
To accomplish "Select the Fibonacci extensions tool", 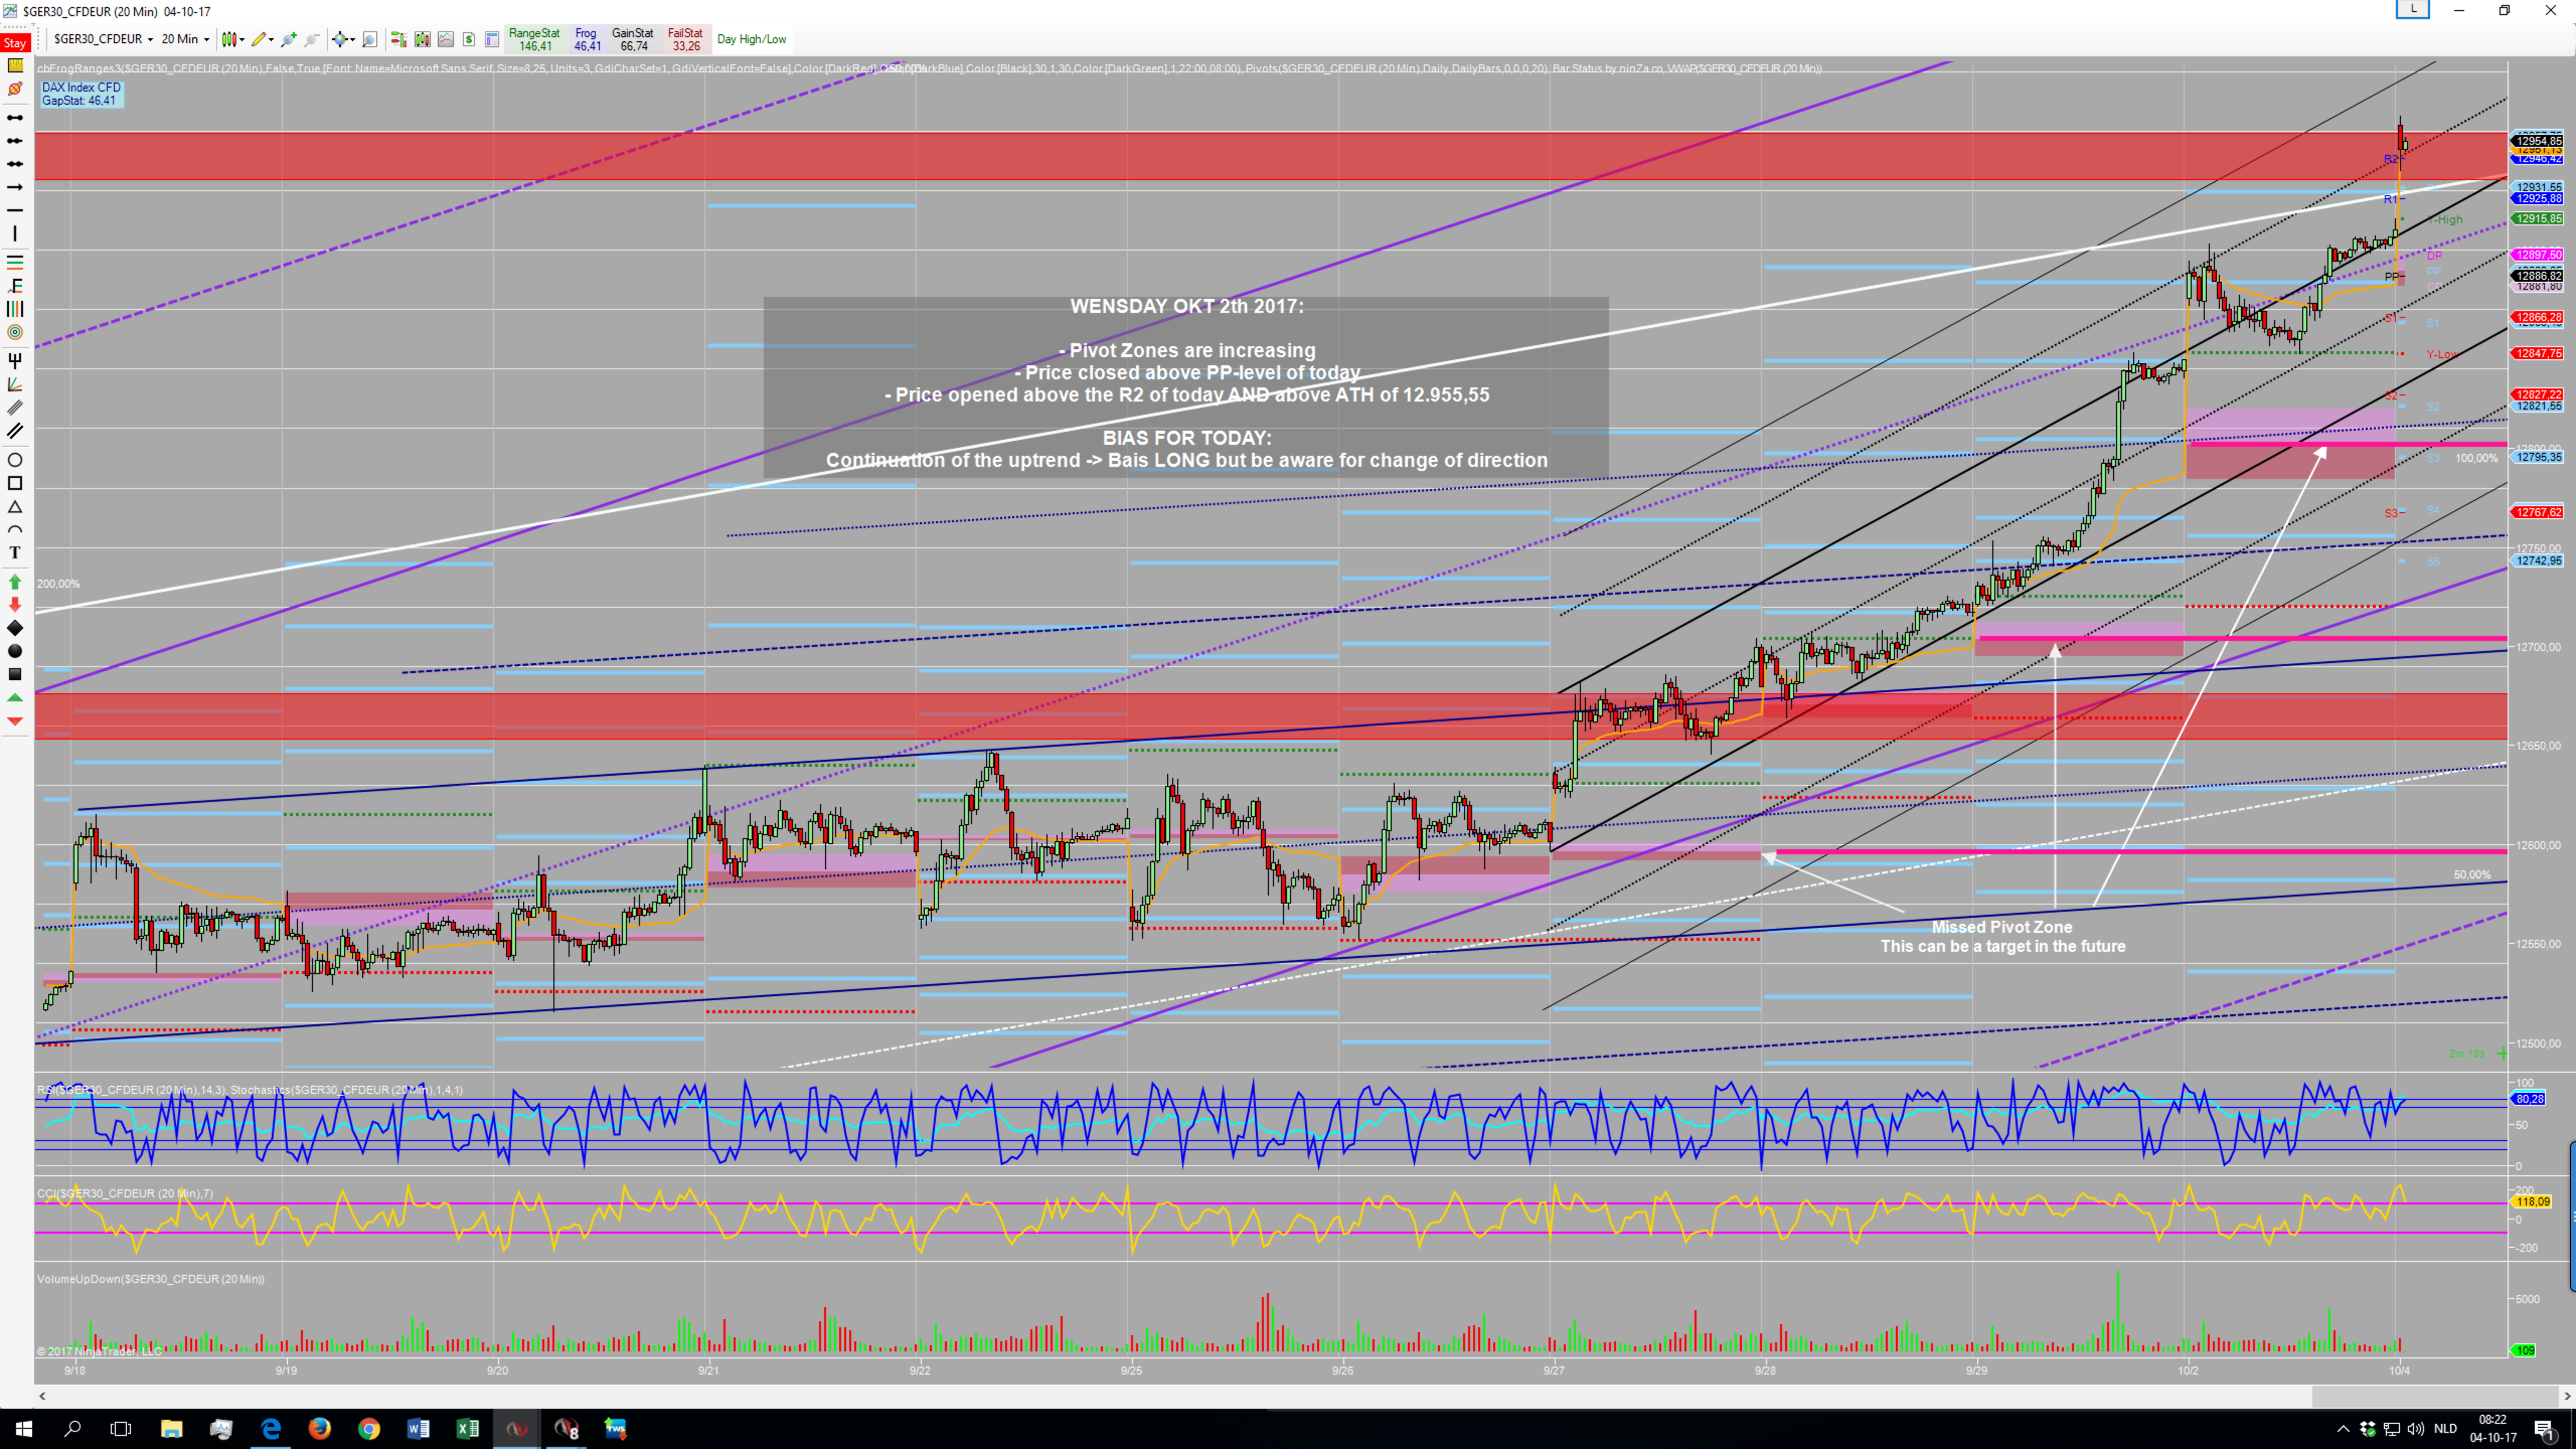I will click(x=15, y=286).
